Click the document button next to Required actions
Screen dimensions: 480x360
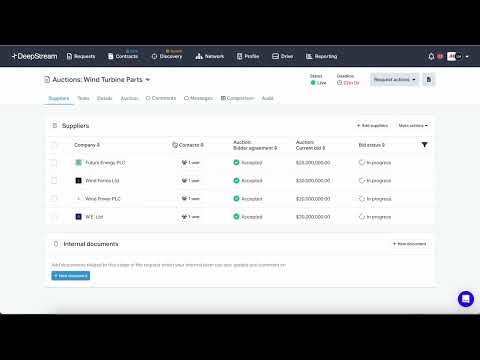429,80
